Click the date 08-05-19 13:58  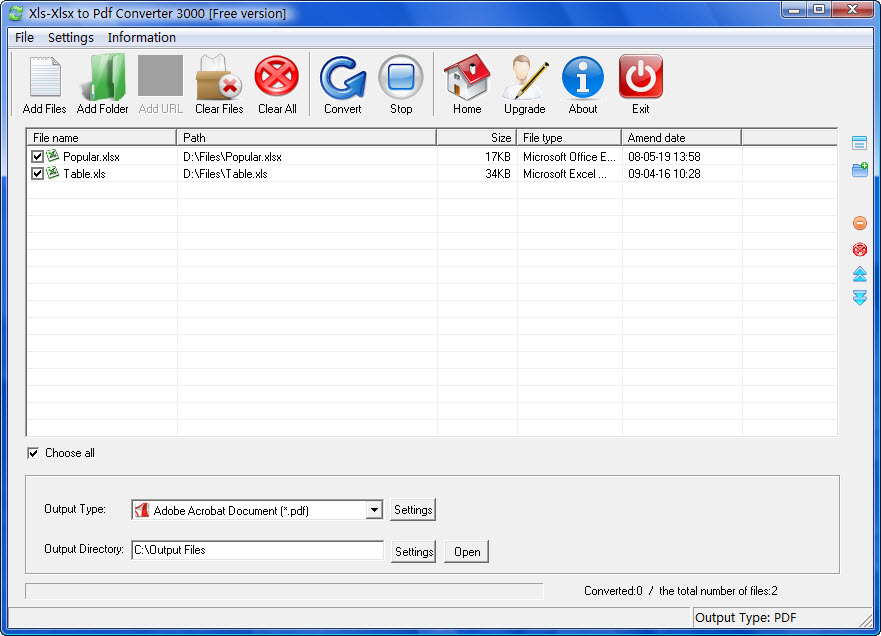(664, 157)
